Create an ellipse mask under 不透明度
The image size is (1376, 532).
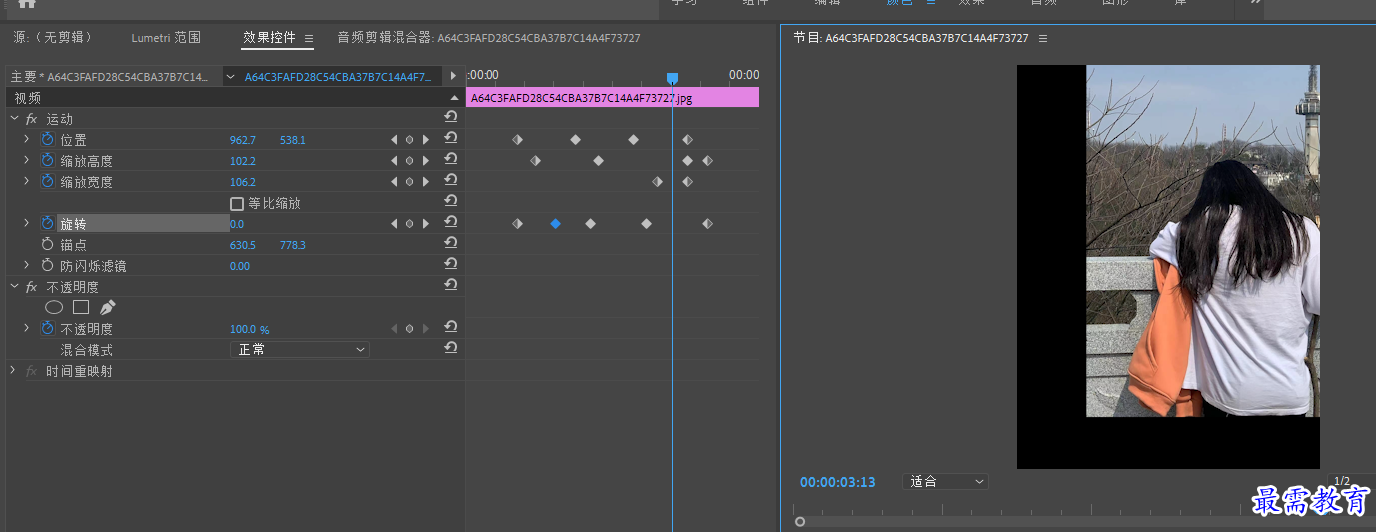tap(54, 308)
